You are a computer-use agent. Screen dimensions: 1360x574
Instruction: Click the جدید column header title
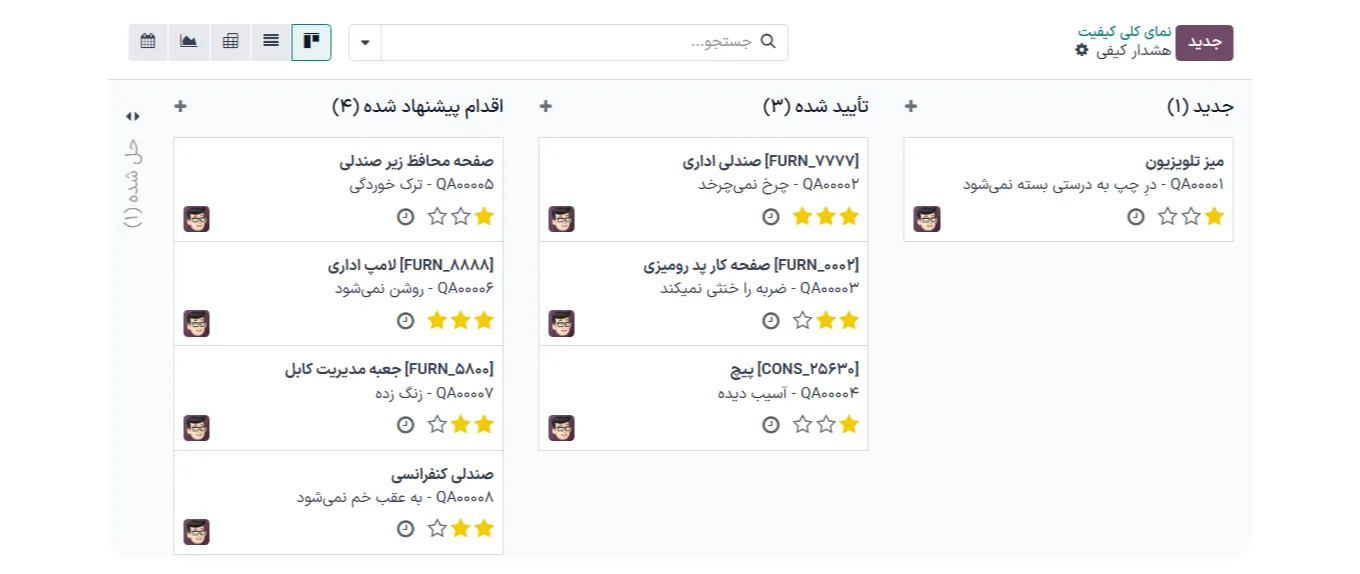[x=1200, y=106]
